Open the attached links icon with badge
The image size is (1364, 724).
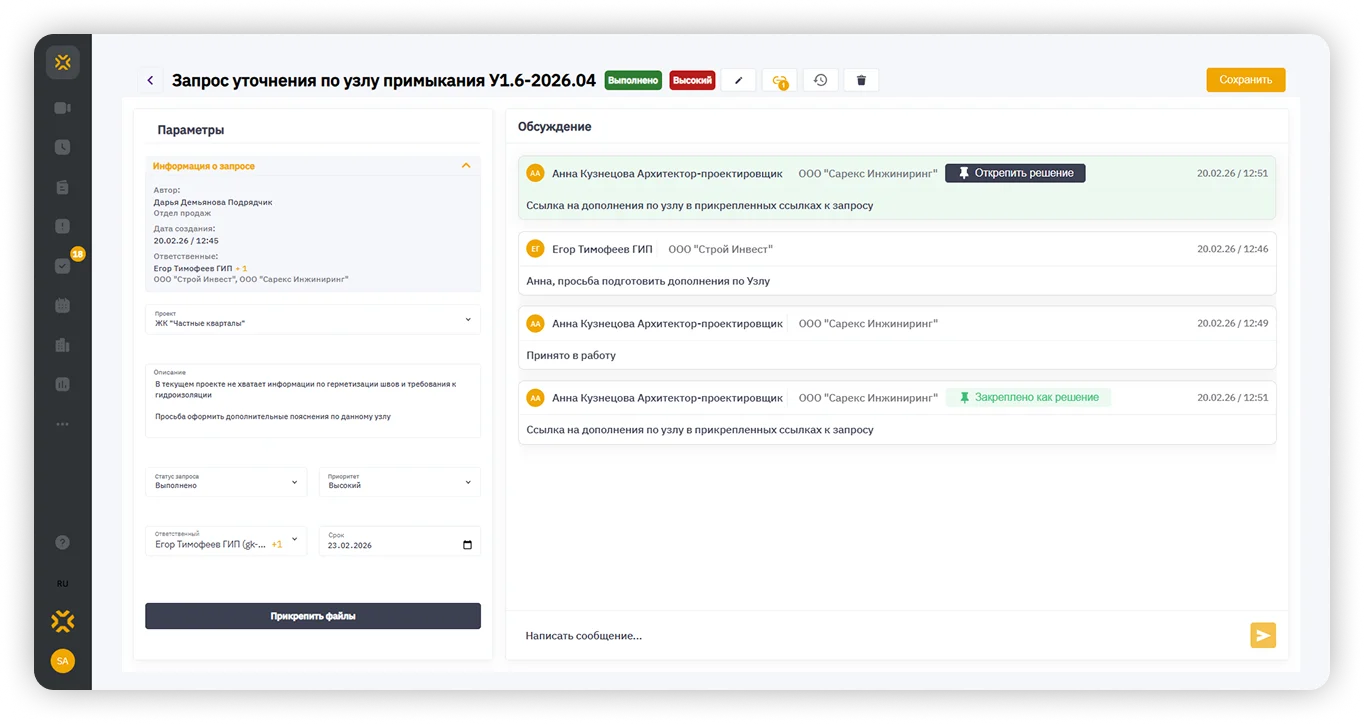click(779, 80)
